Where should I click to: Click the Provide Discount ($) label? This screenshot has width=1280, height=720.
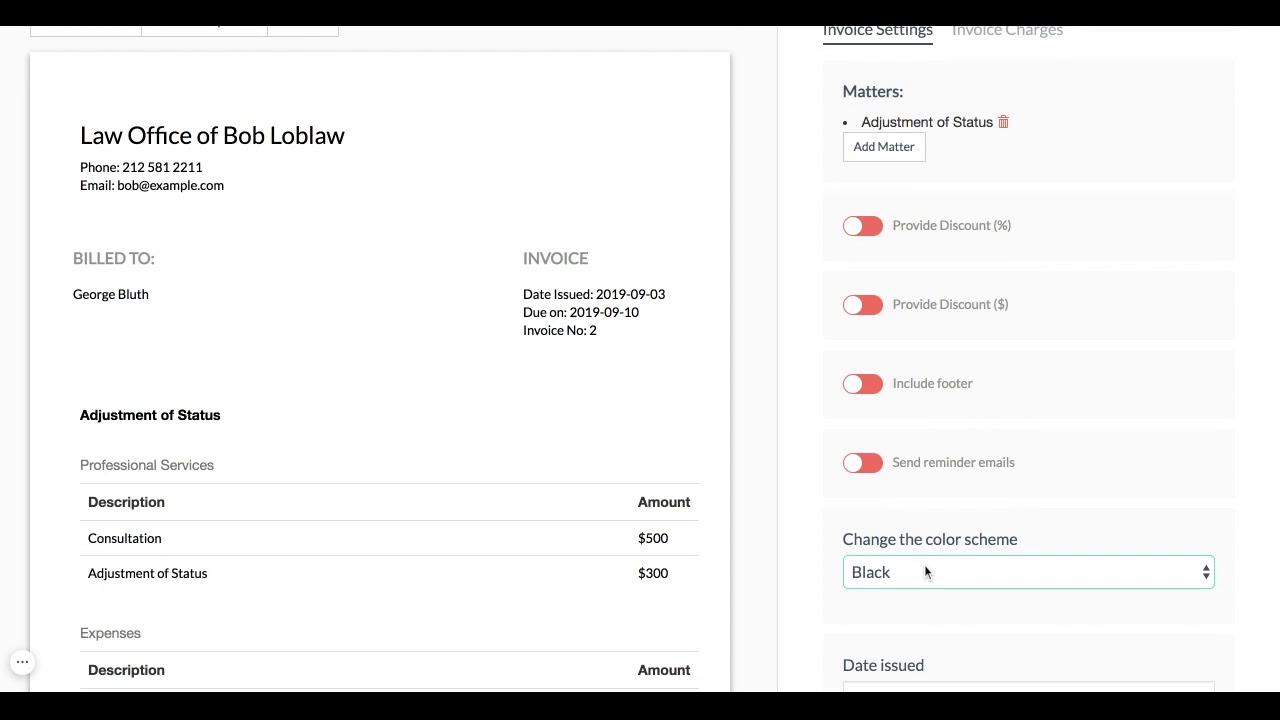951,304
